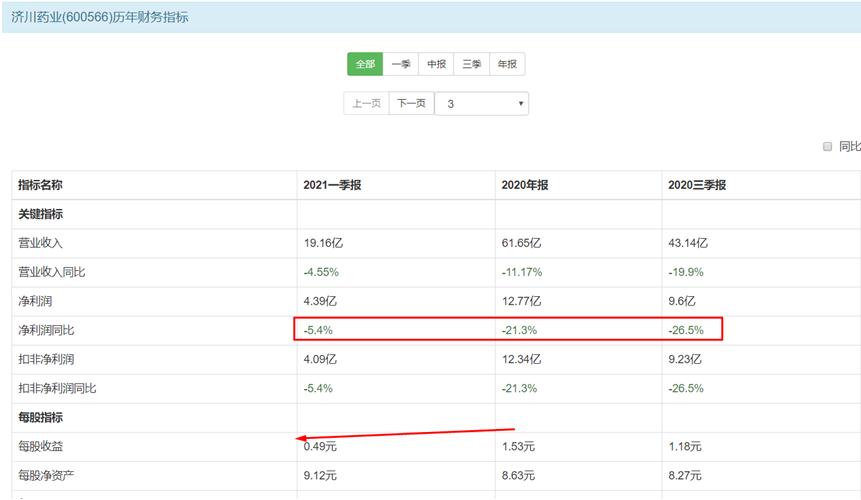Viewport: 861px width, 500px height.
Task: Click the 1.53元 earnings per share
Action: pos(518,447)
